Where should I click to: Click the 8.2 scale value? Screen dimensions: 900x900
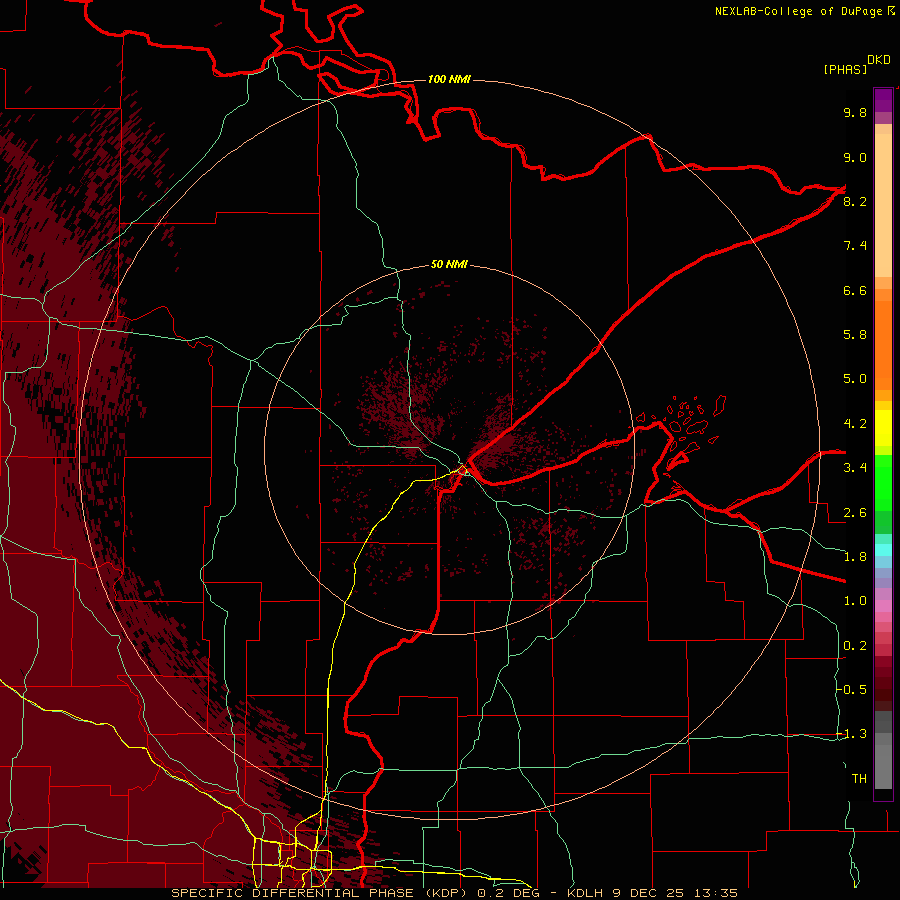pyautogui.click(x=855, y=201)
